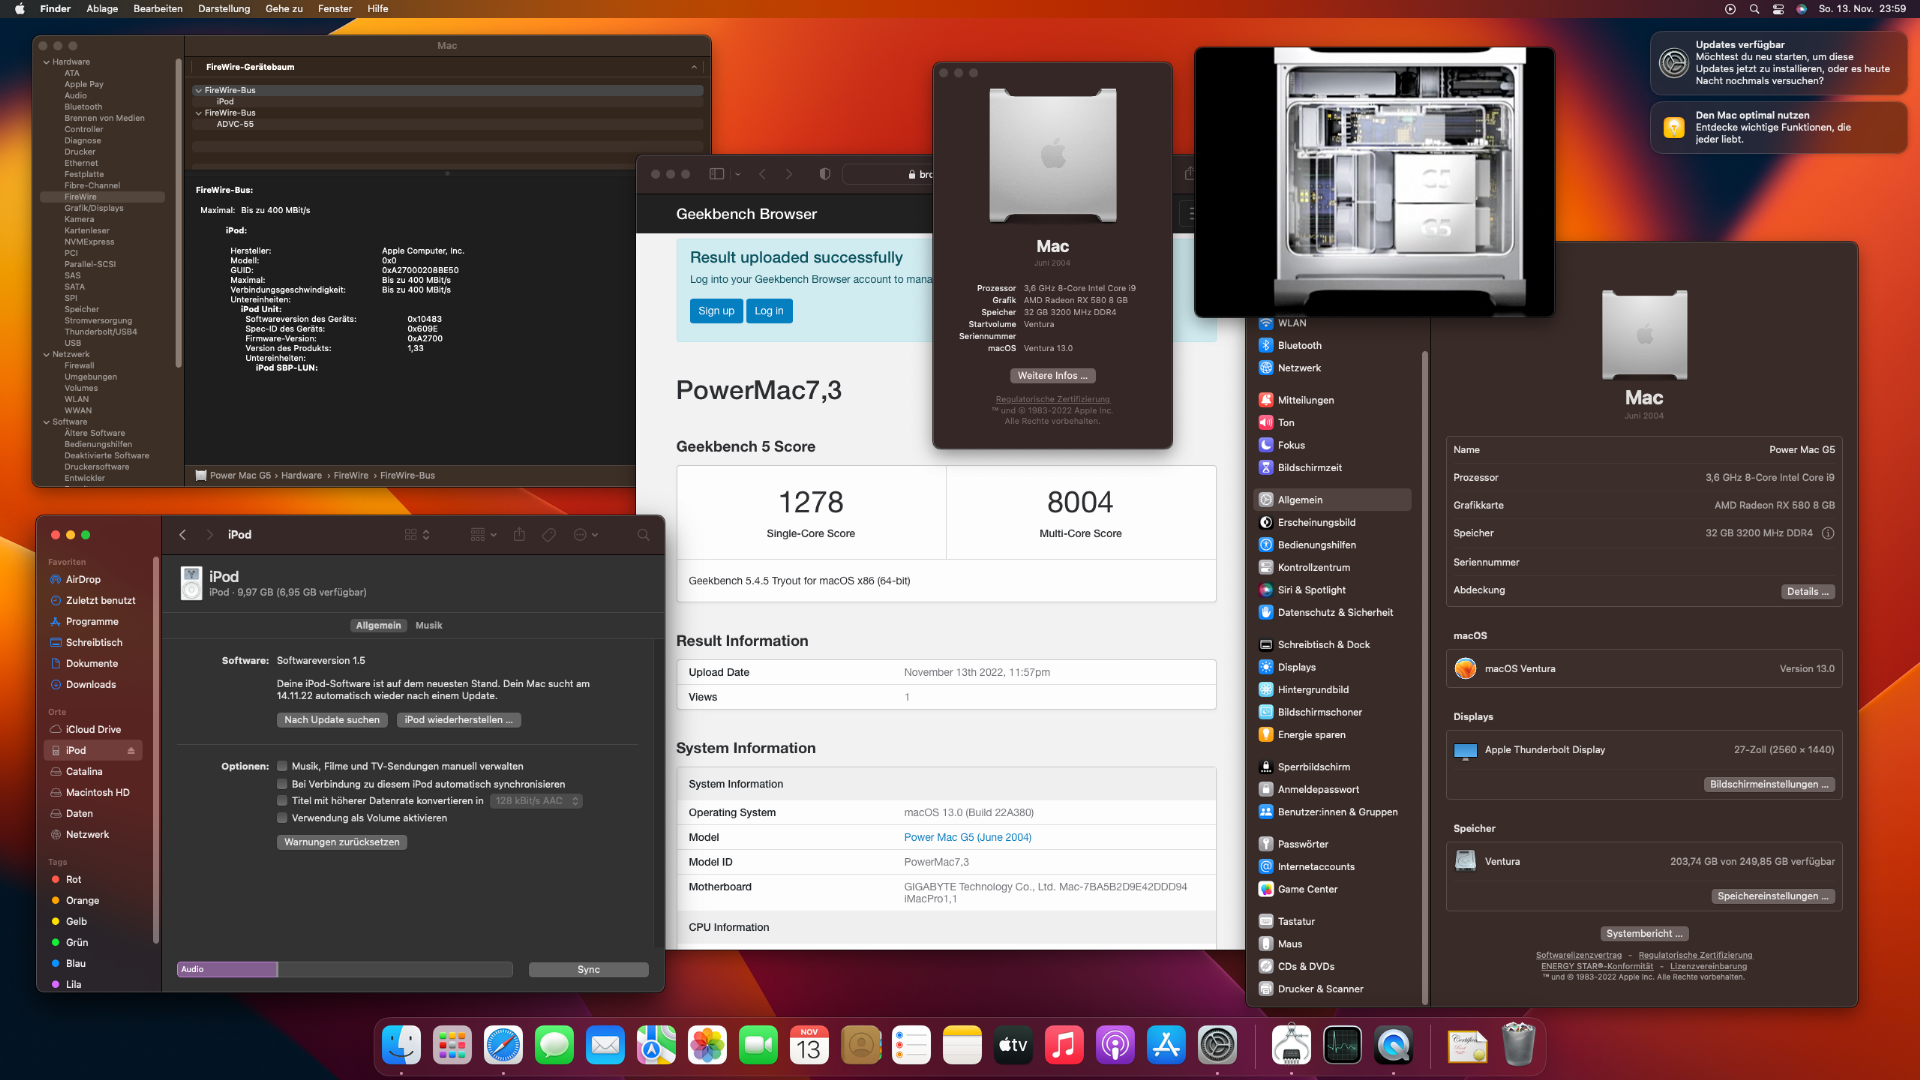The image size is (1920, 1080).
Task: Click the Power Mac G5 interior thumbnail
Action: (x=1374, y=182)
